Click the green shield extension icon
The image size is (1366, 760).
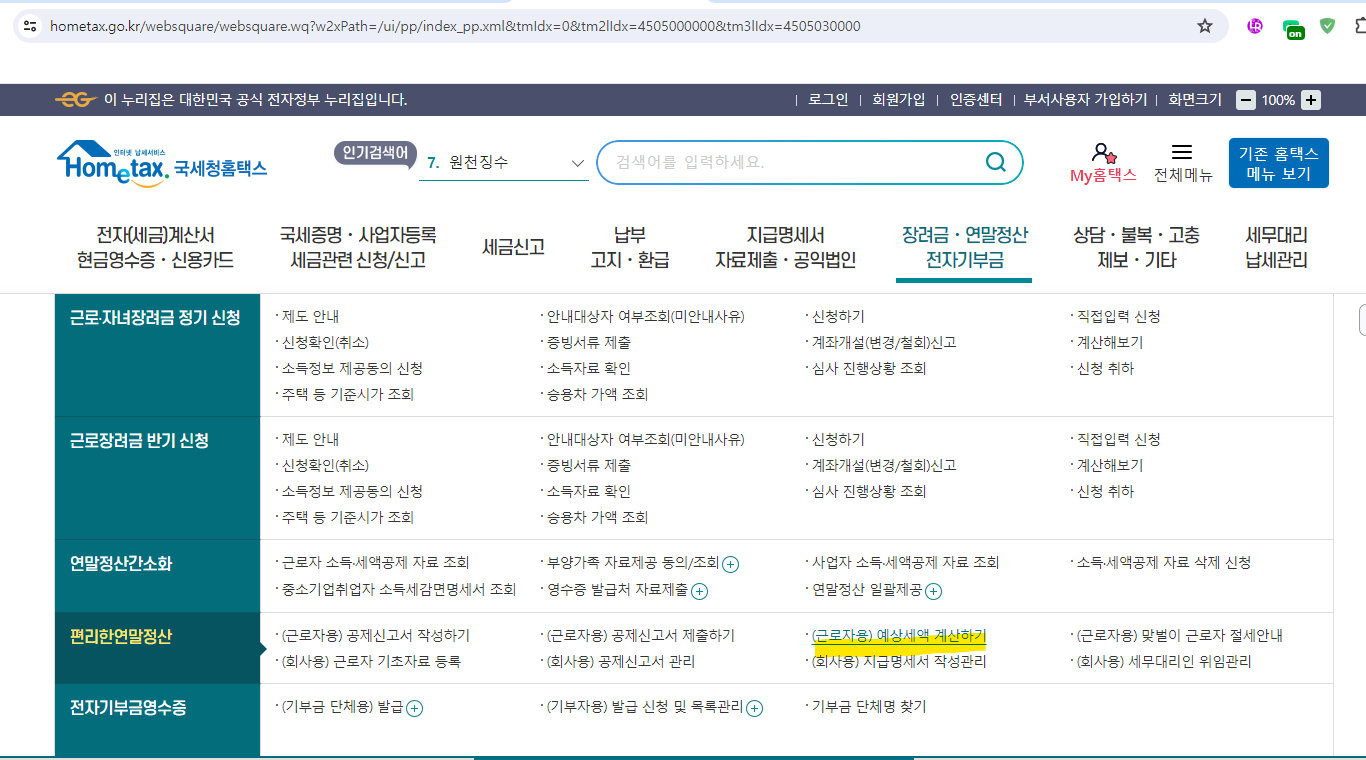tap(1327, 26)
